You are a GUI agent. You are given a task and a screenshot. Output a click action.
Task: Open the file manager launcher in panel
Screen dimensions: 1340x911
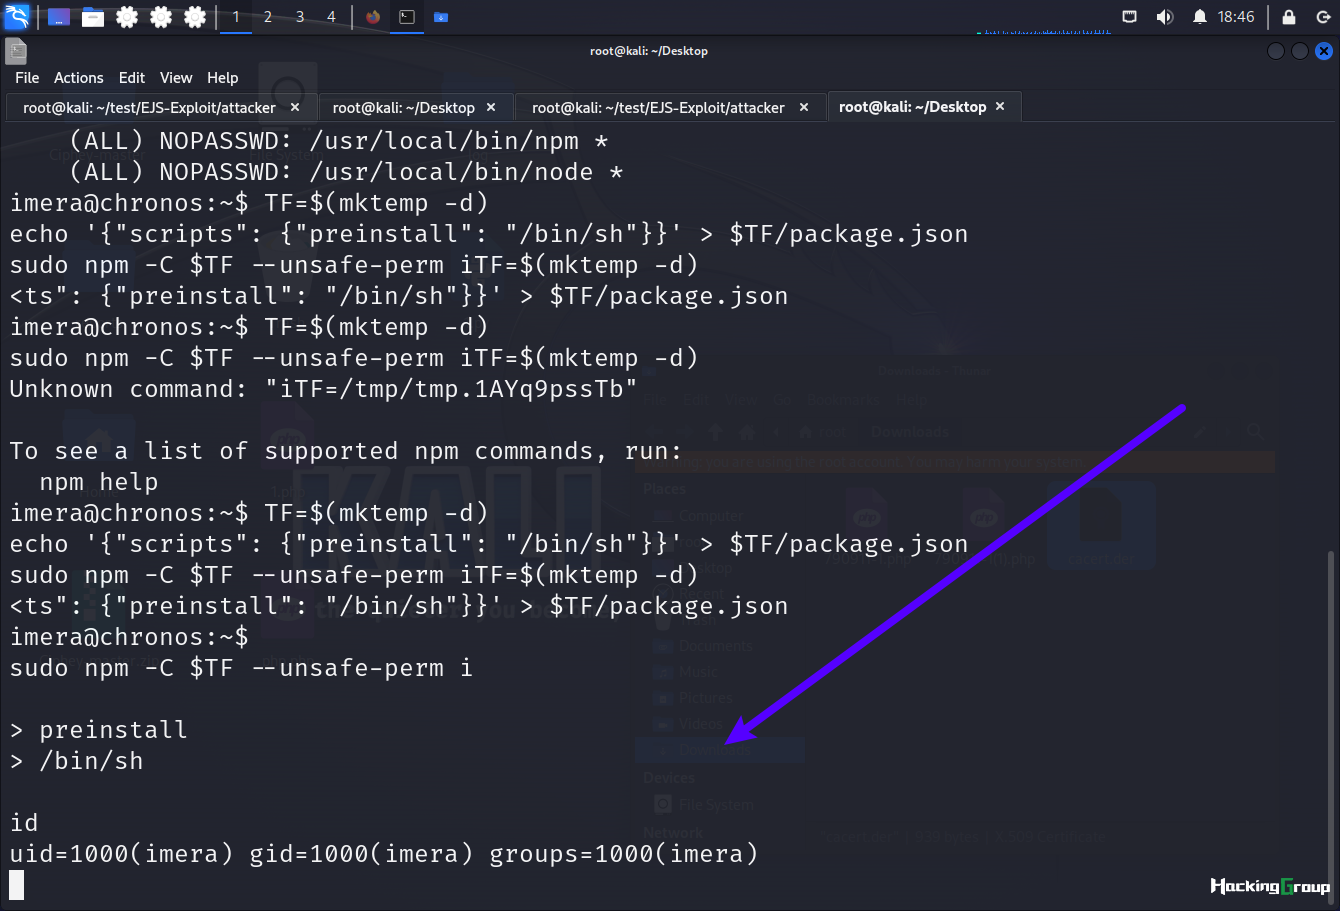(x=93, y=17)
